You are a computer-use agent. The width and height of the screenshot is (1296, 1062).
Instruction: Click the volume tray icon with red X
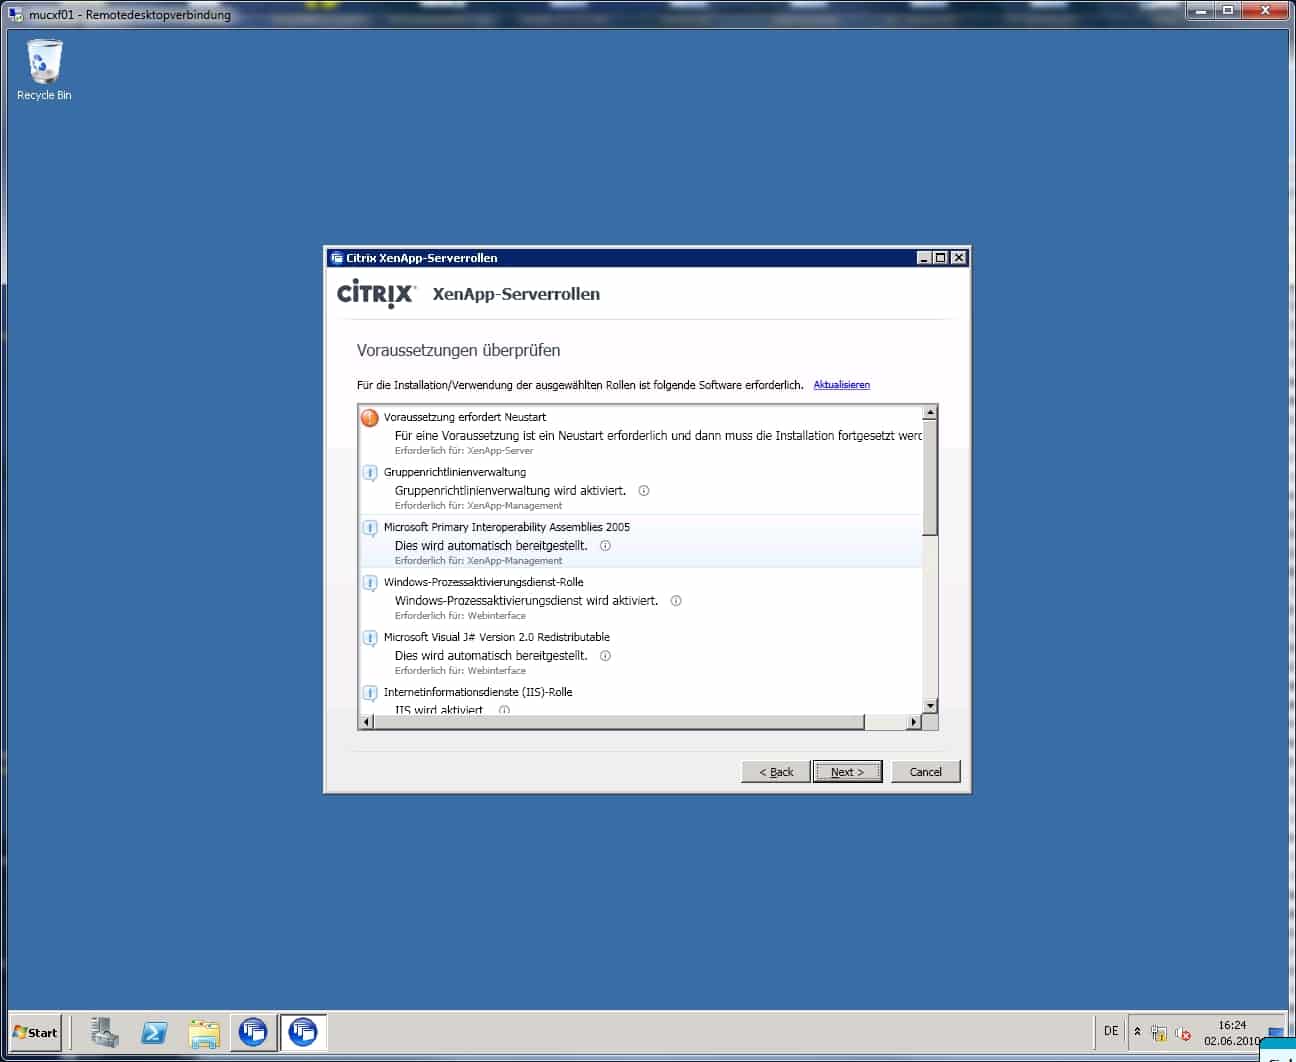pos(1183,1033)
